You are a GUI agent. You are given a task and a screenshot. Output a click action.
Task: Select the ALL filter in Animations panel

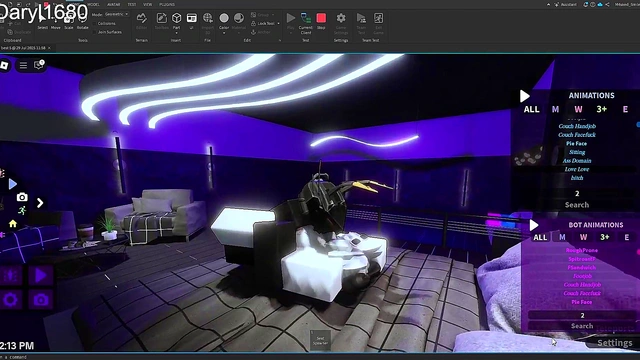click(531, 109)
